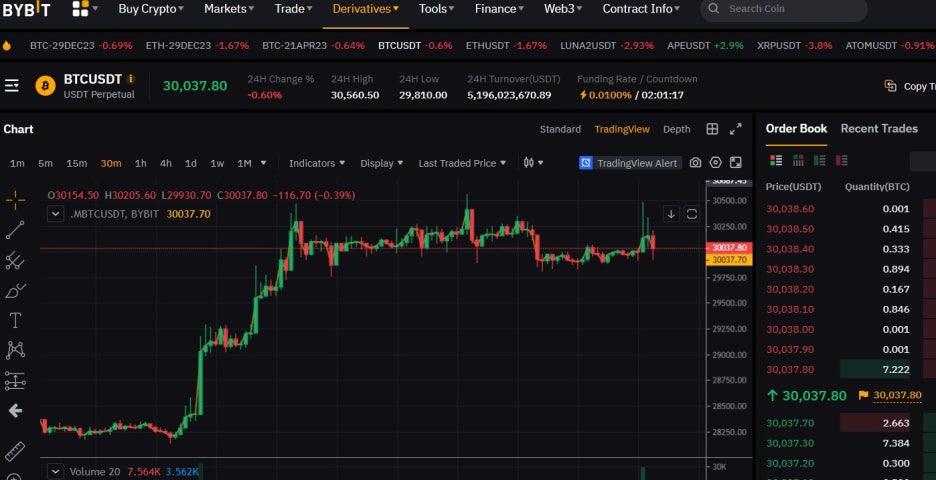Image resolution: width=936 pixels, height=480 pixels.
Task: Click the left arrow icon tool
Action: [15, 411]
